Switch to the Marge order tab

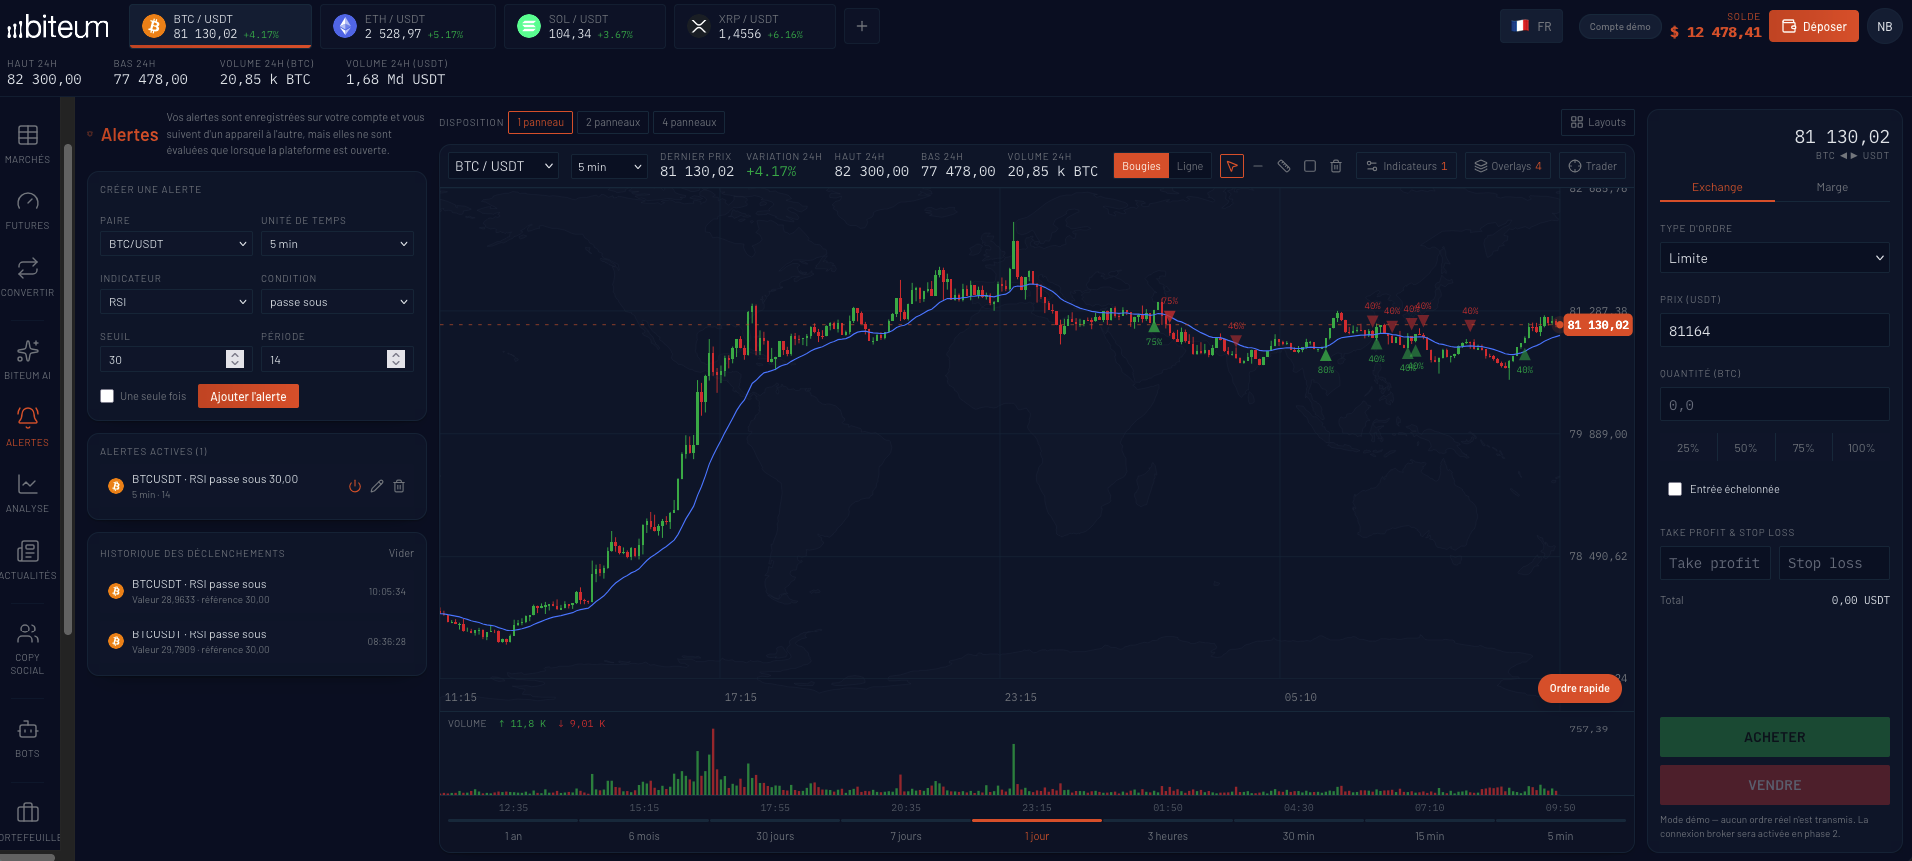pos(1832,188)
